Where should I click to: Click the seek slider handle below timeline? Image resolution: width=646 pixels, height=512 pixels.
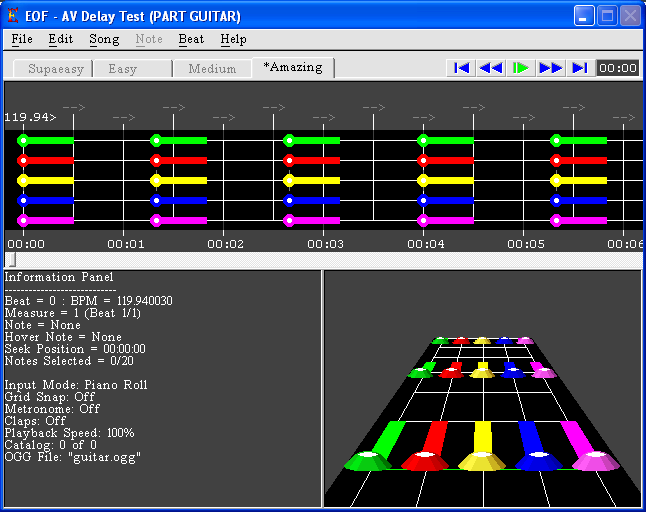11,259
